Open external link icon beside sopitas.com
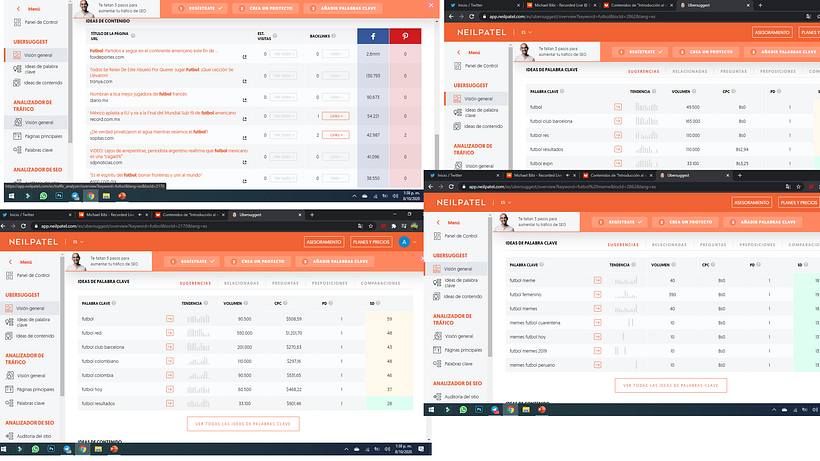This screenshot has width=820, height=461. [244, 138]
